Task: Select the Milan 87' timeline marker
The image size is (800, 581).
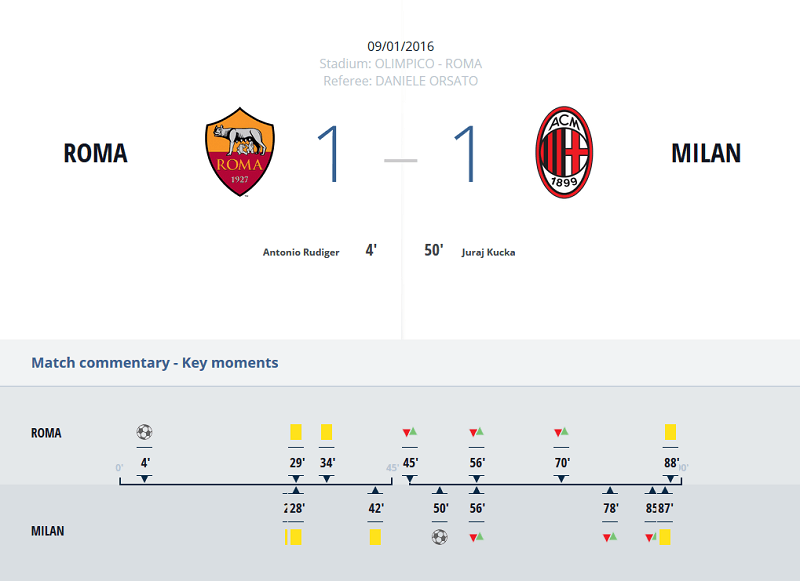Action: (665, 508)
